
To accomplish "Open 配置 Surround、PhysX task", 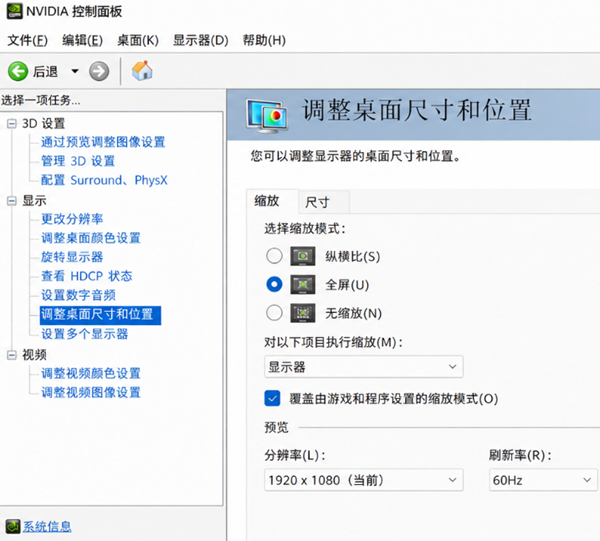I will click(x=104, y=180).
